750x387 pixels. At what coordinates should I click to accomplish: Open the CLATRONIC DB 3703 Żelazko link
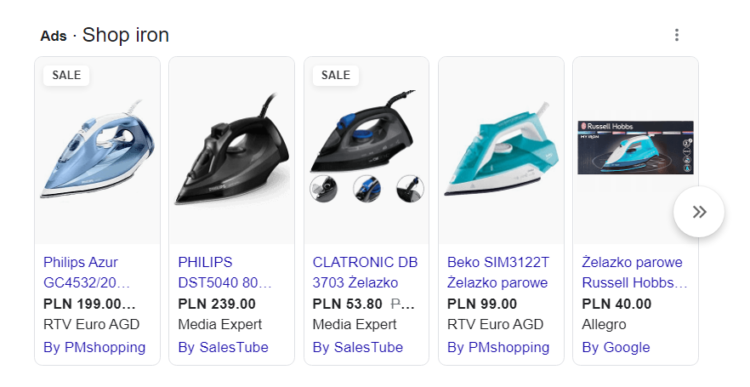click(365, 272)
